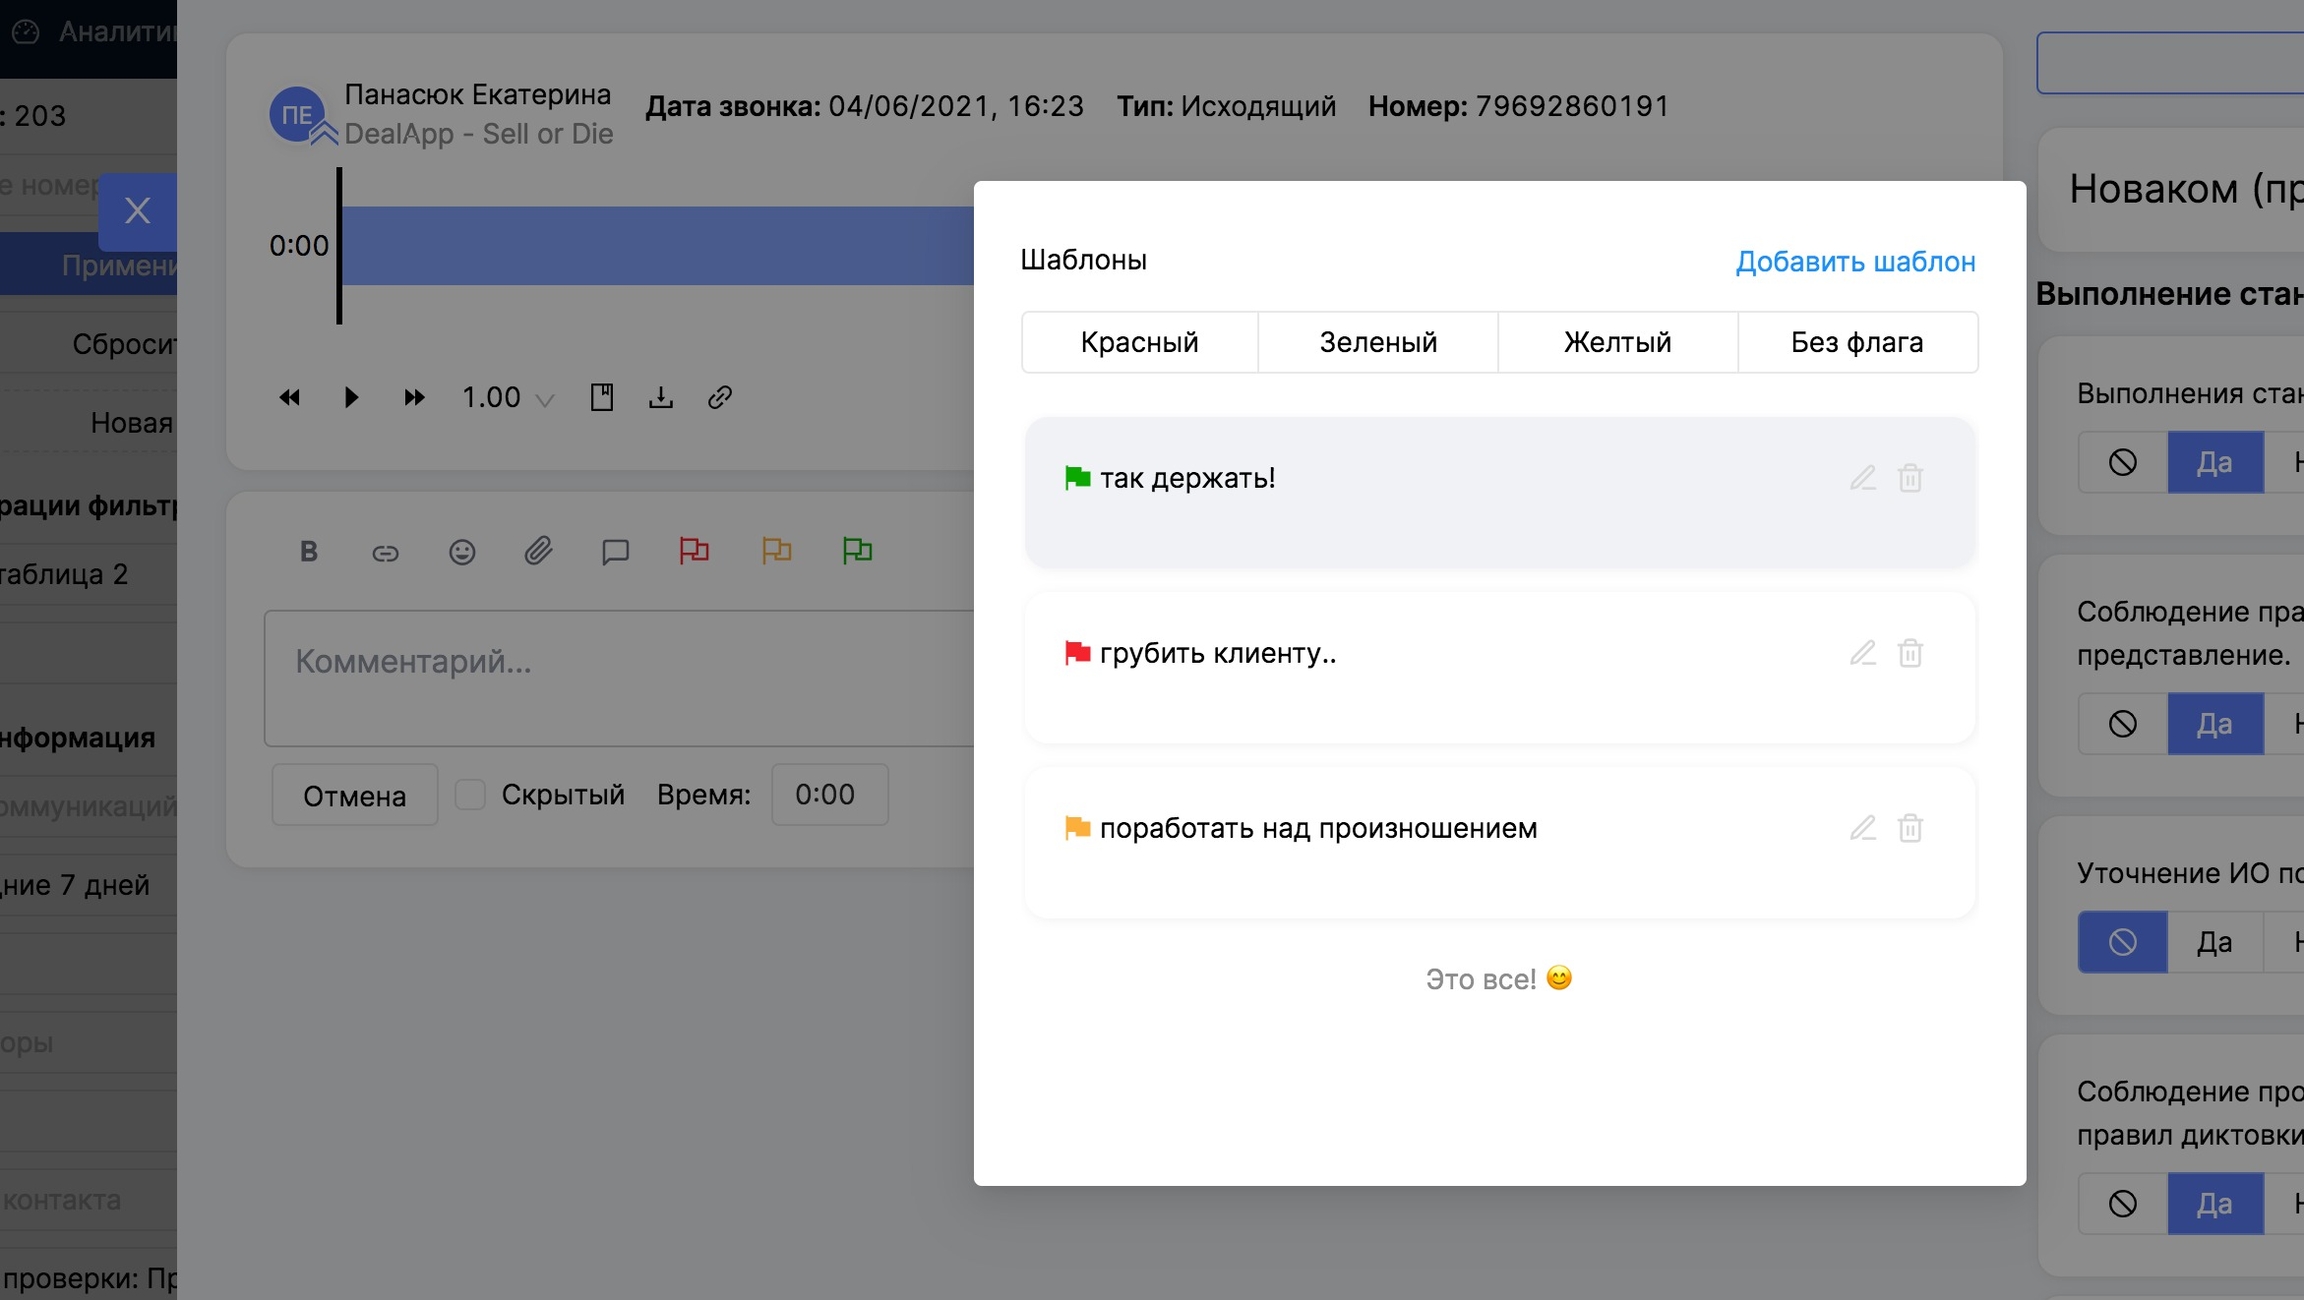Click the 'Время' time input field
2304x1300 pixels.
[829, 795]
